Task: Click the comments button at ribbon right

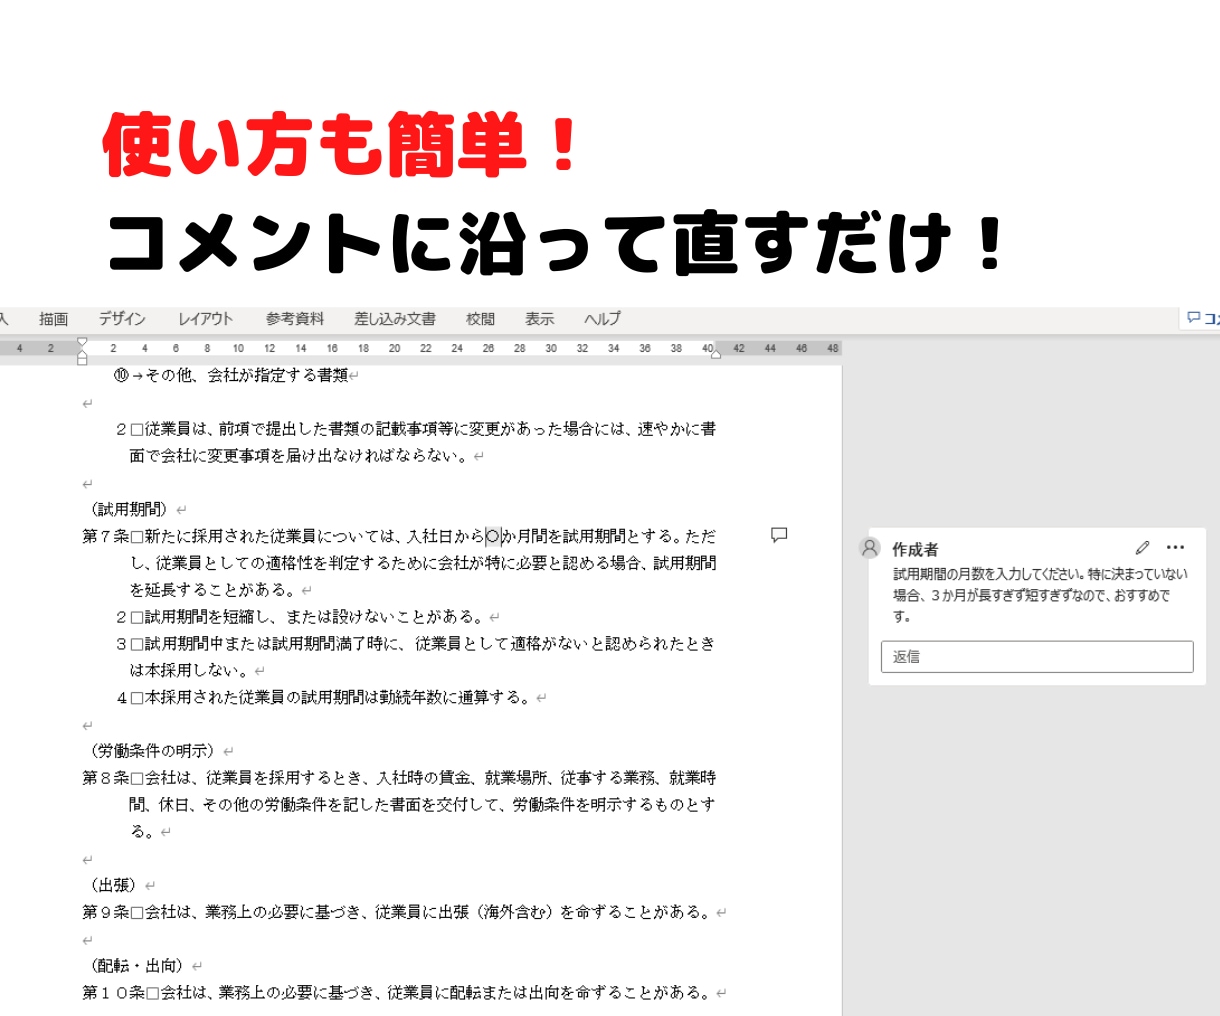Action: tap(1202, 319)
